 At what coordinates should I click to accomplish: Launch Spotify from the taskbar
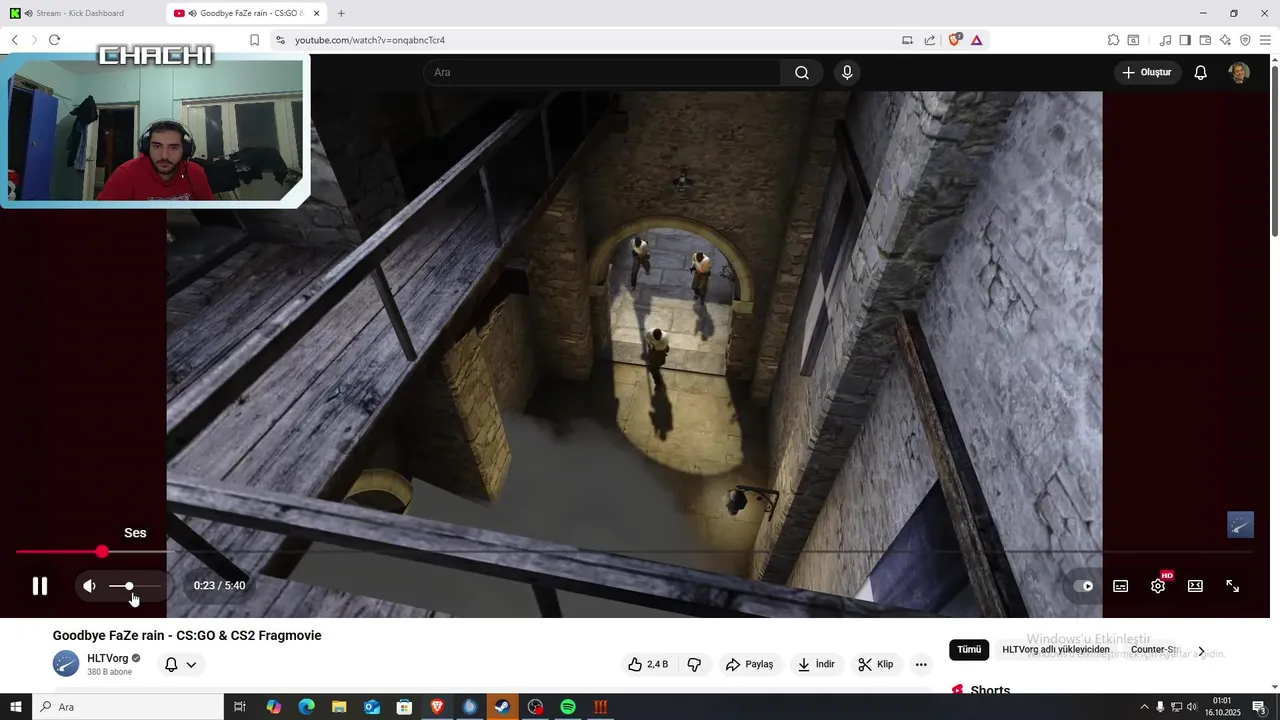pyautogui.click(x=568, y=707)
